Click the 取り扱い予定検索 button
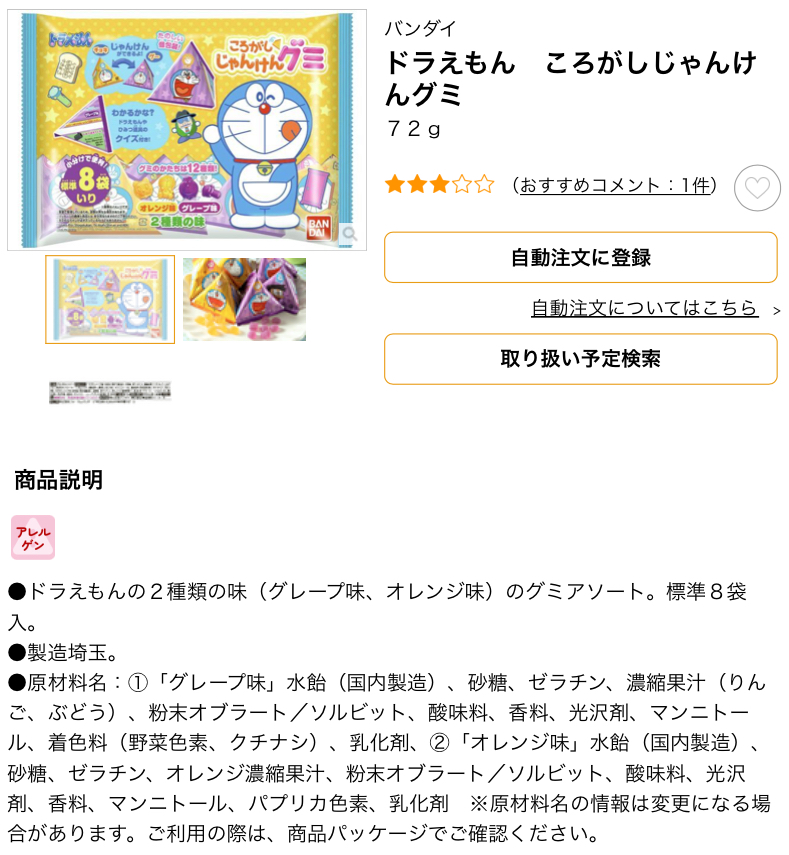Image resolution: width=789 pixels, height=855 pixels. (581, 359)
